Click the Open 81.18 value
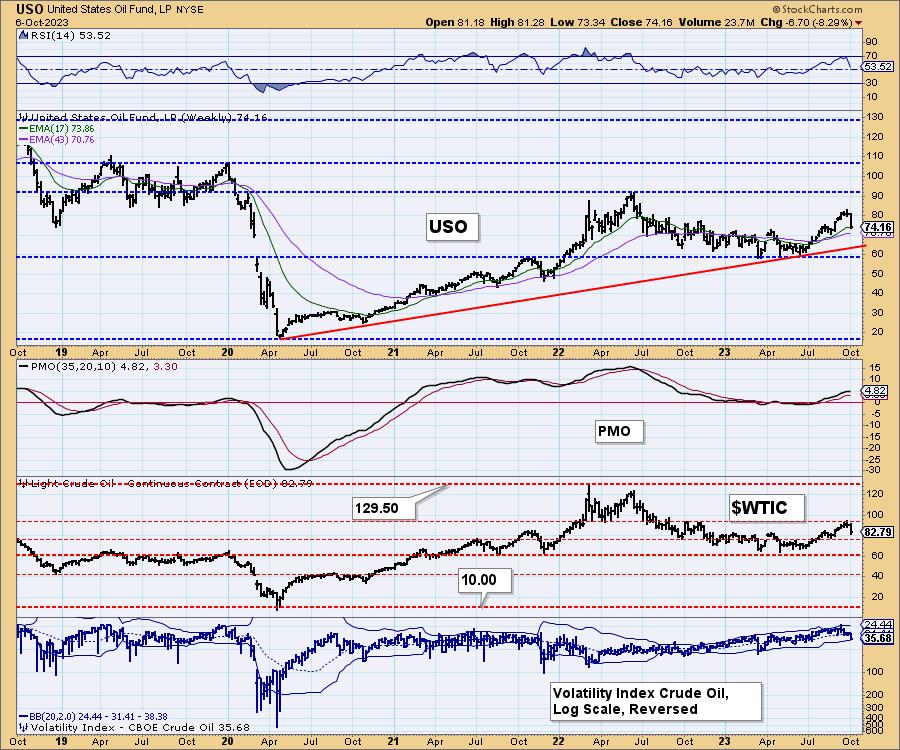900x750 pixels. tap(455, 22)
